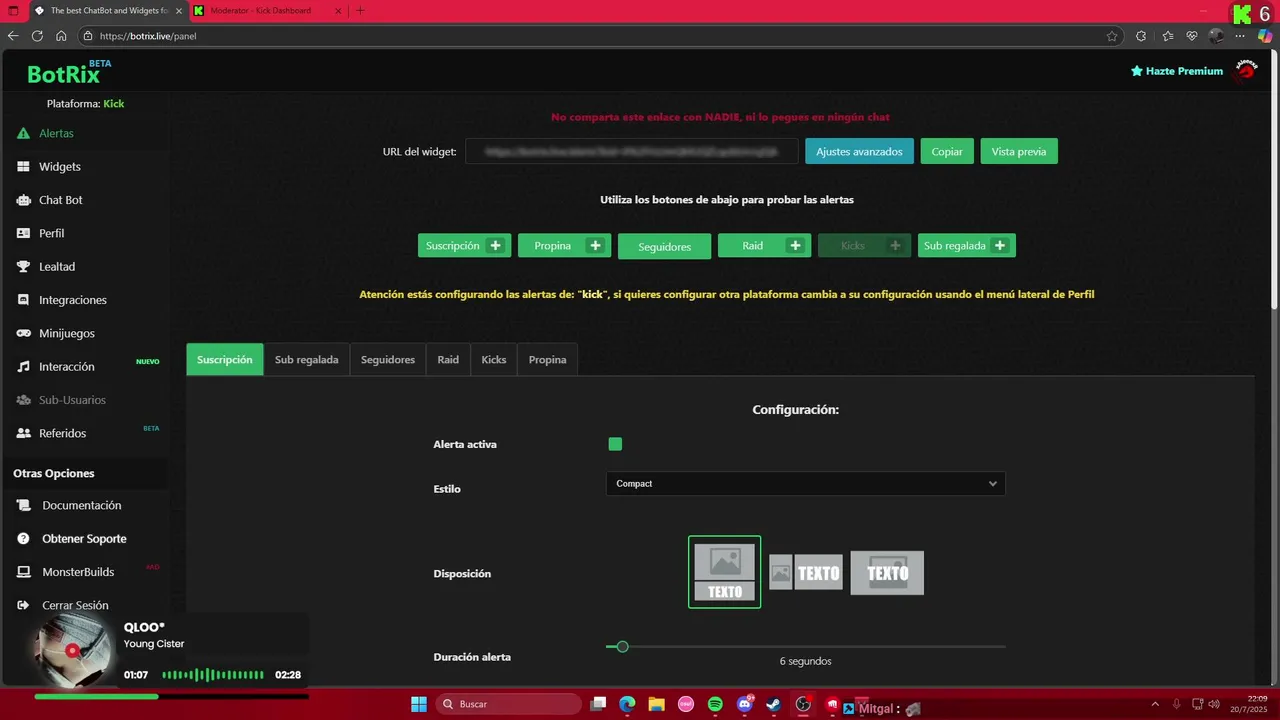Open the Integraciones icon in sidebar

(23, 300)
